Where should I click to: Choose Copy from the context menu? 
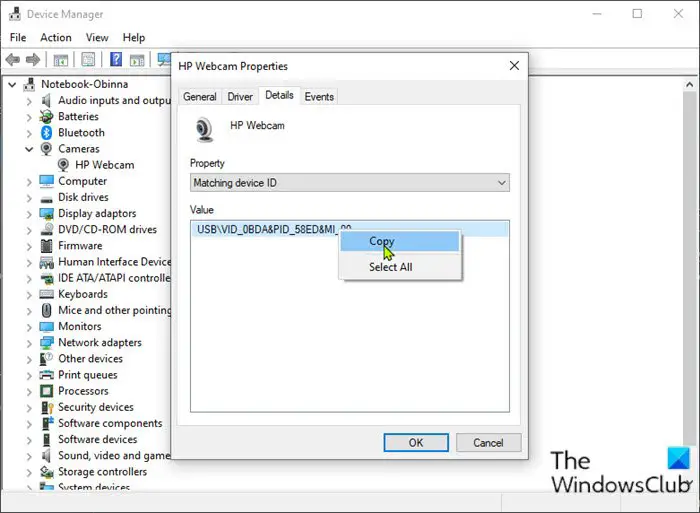pyautogui.click(x=400, y=242)
